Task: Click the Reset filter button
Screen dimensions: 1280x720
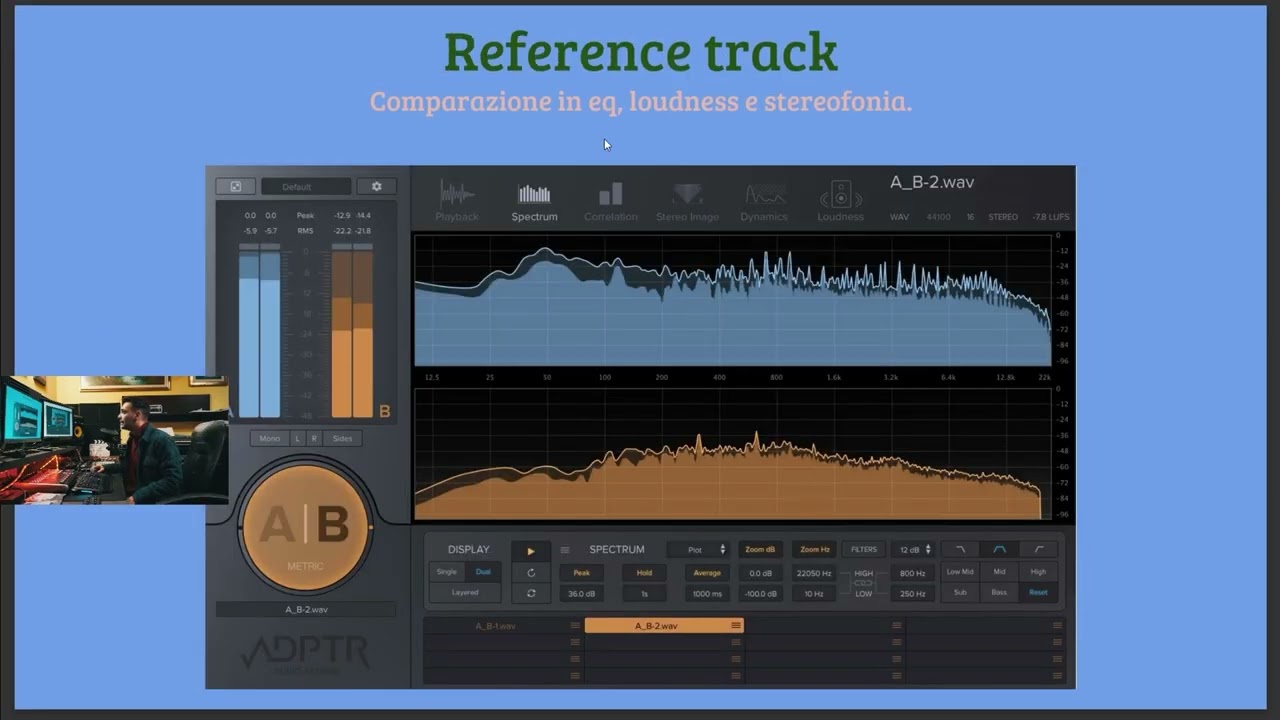Action: point(1038,592)
